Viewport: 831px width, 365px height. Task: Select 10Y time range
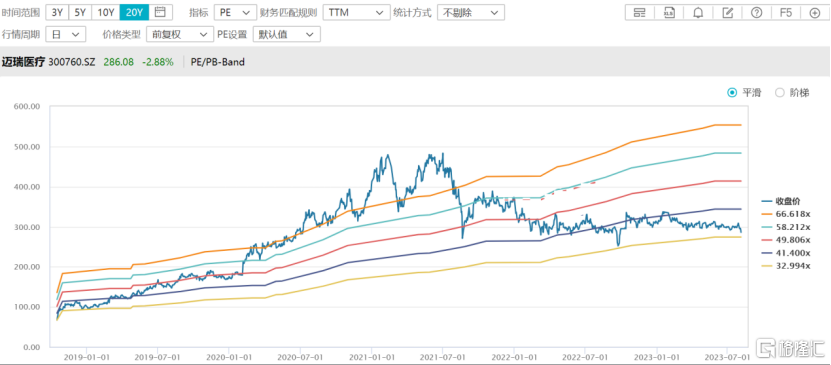tap(105, 12)
